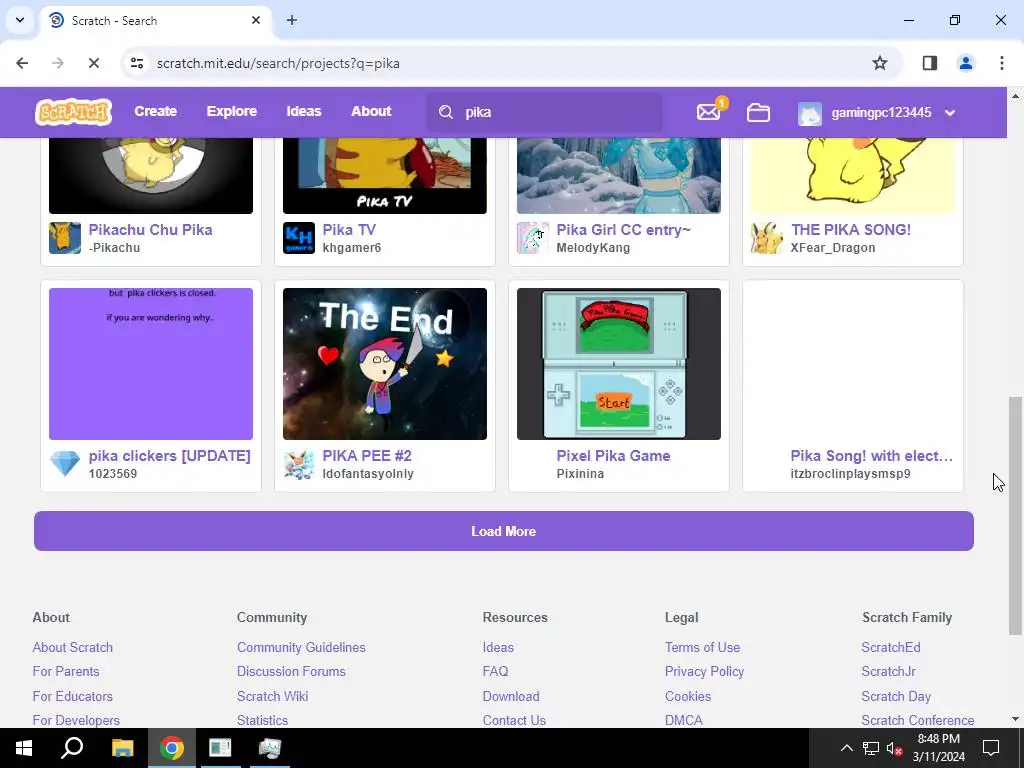Click the Load More button

click(x=504, y=531)
